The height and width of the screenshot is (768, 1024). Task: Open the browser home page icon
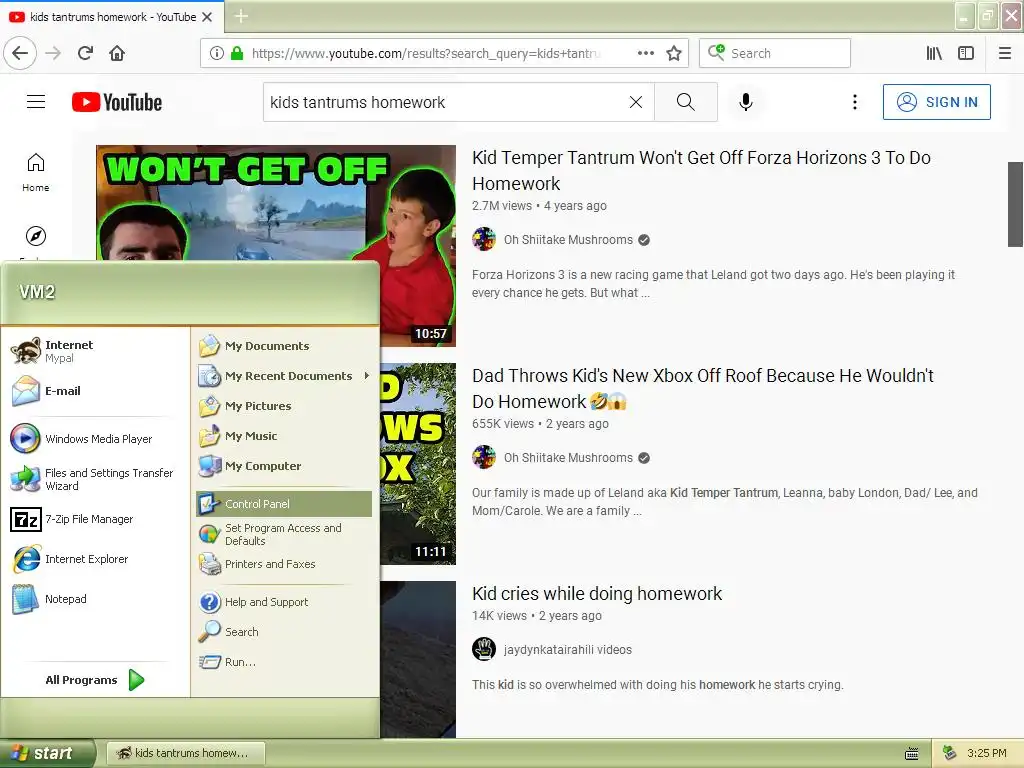pyautogui.click(x=117, y=53)
